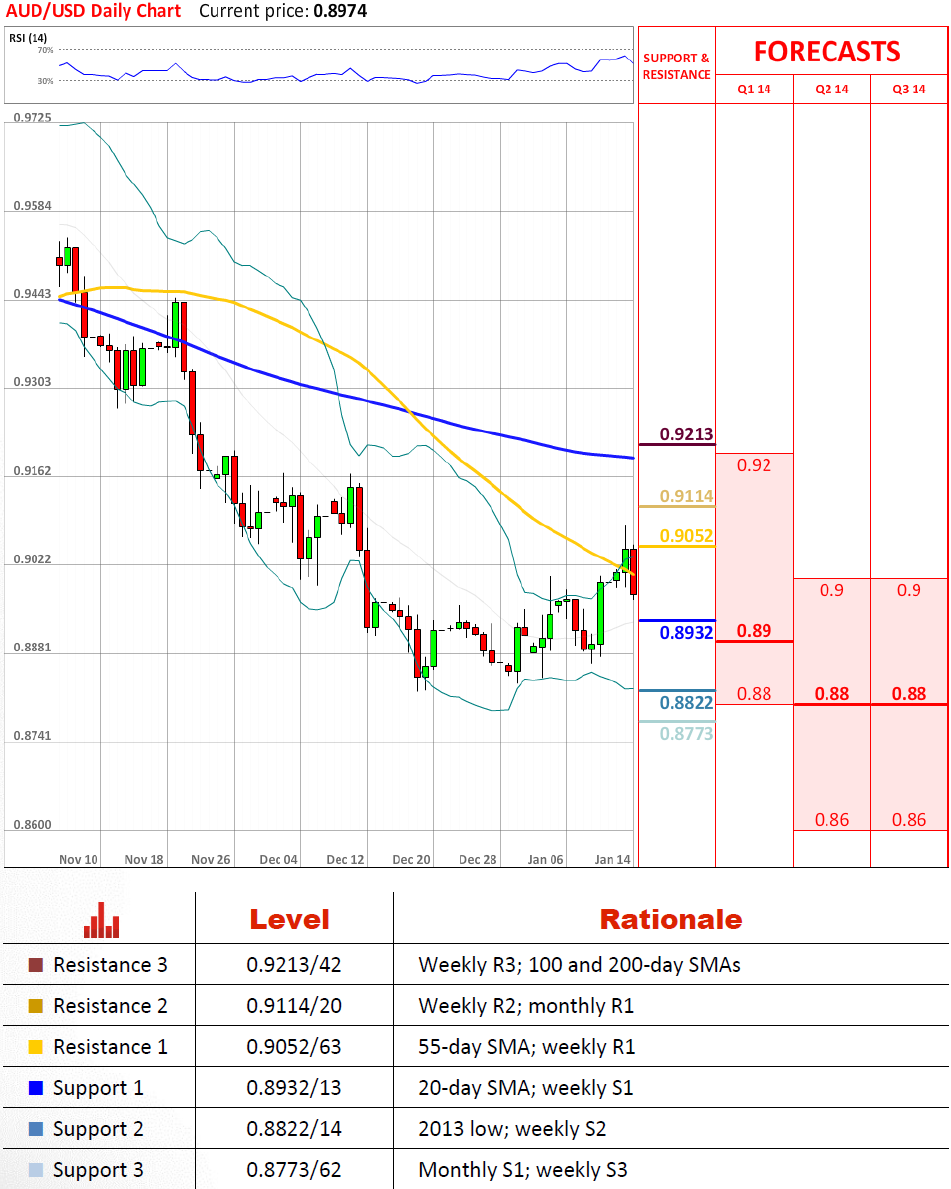The width and height of the screenshot is (951, 1189).
Task: Click the Support & Resistance header
Action: click(x=676, y=66)
